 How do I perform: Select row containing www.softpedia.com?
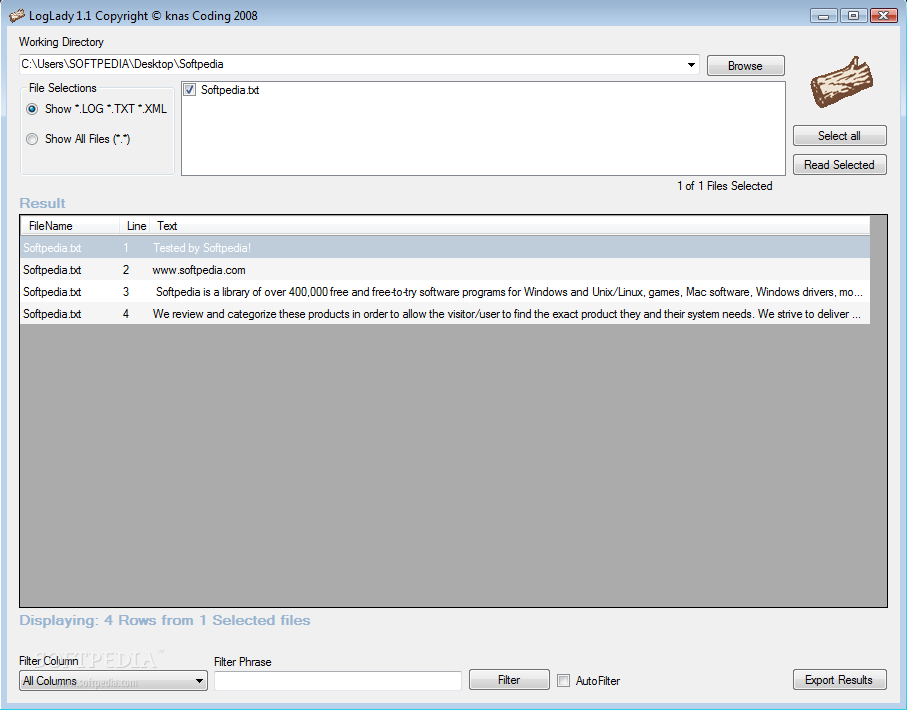pyautogui.click(x=445, y=270)
